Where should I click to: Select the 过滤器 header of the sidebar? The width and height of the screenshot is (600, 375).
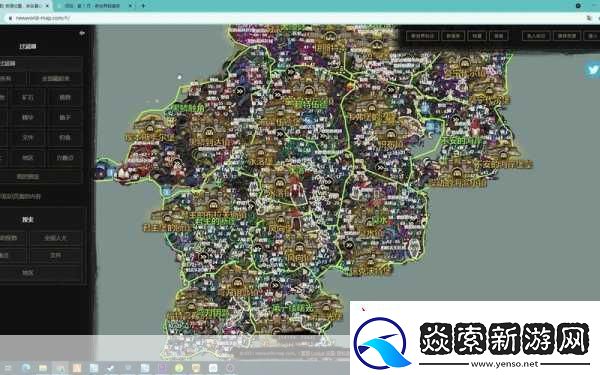[28, 46]
